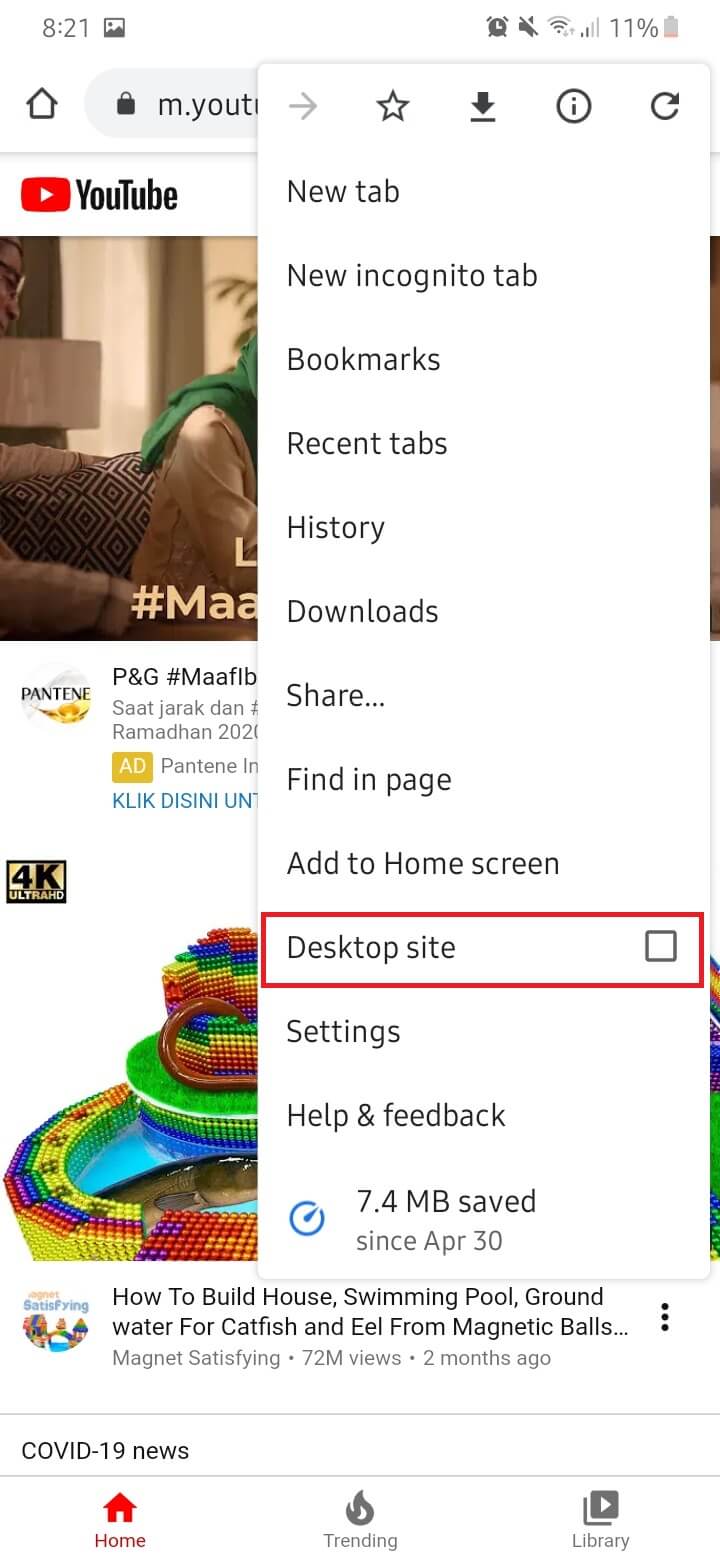Reload the page with the refresh icon

[665, 106]
